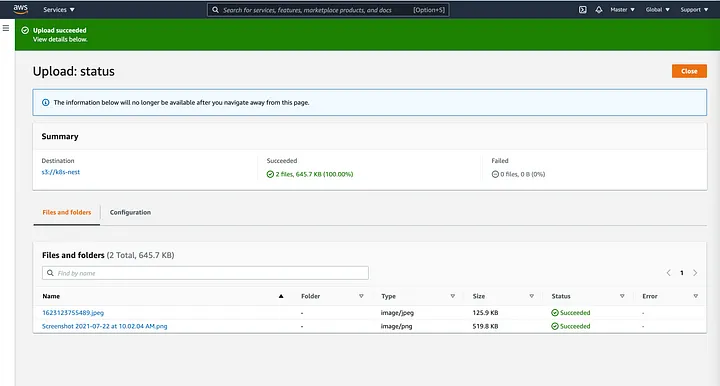Image resolution: width=720 pixels, height=386 pixels.
Task: Open the s3://k8s-nest destination link
Action: 61,172
